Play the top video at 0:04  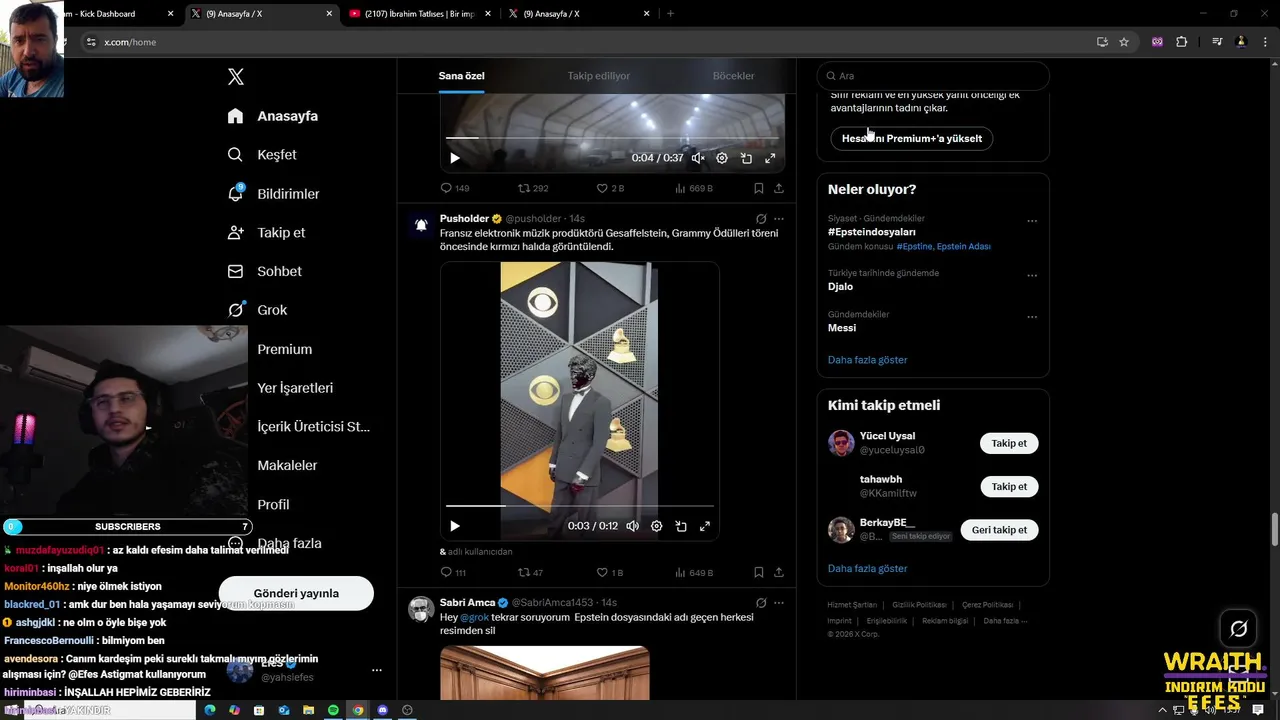[x=455, y=158]
